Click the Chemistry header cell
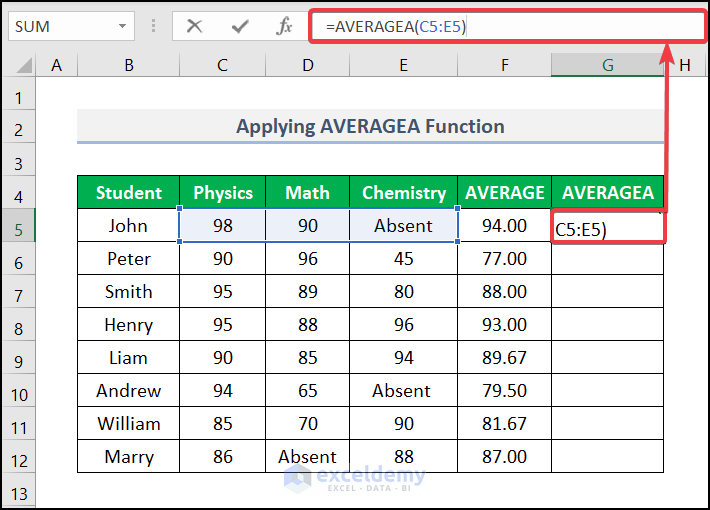 (x=403, y=192)
